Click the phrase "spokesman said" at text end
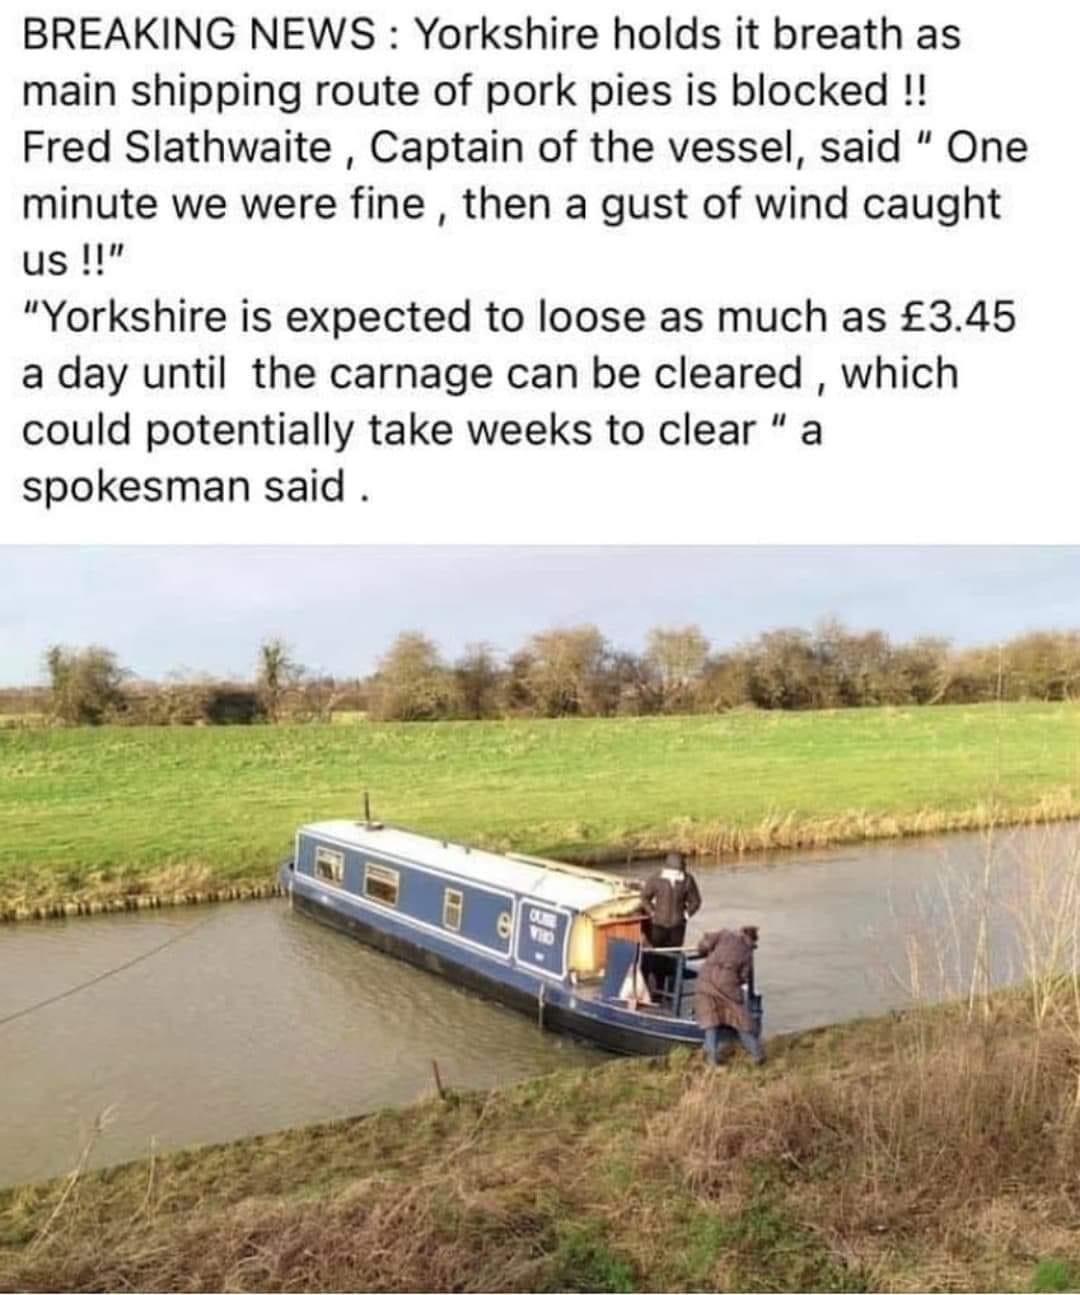 (183, 486)
